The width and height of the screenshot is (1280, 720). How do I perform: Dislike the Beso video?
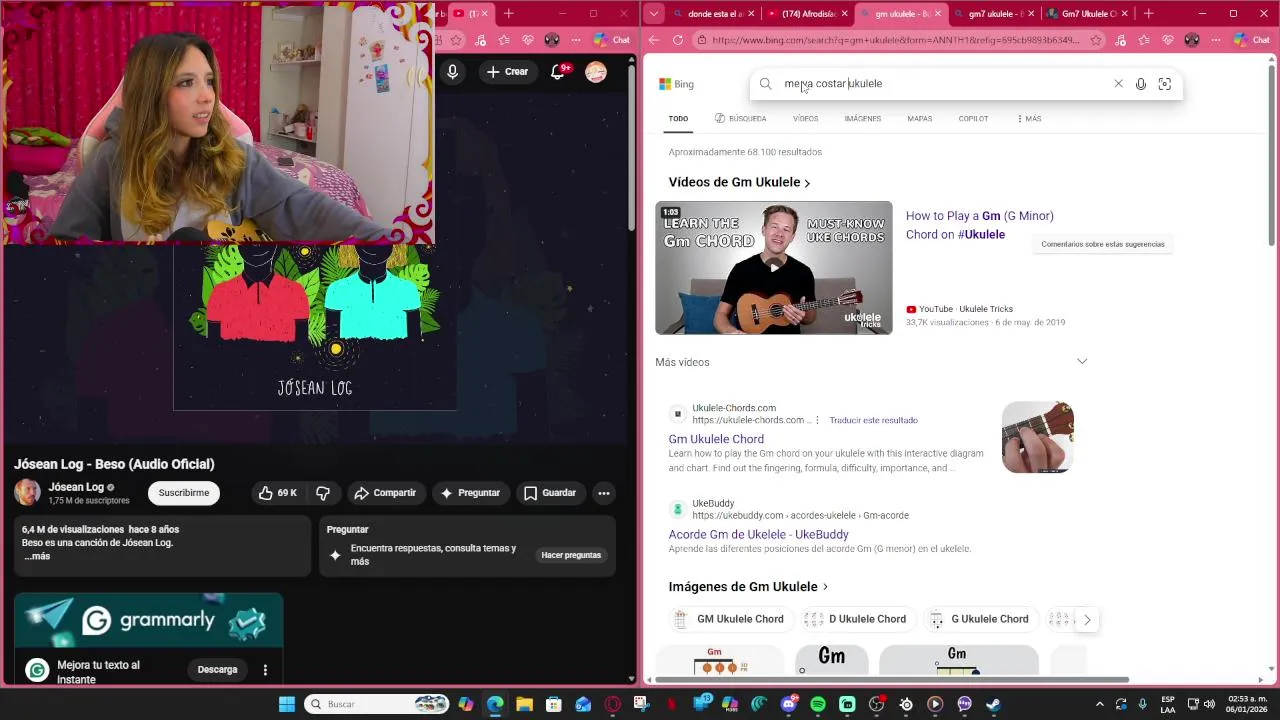coord(323,493)
